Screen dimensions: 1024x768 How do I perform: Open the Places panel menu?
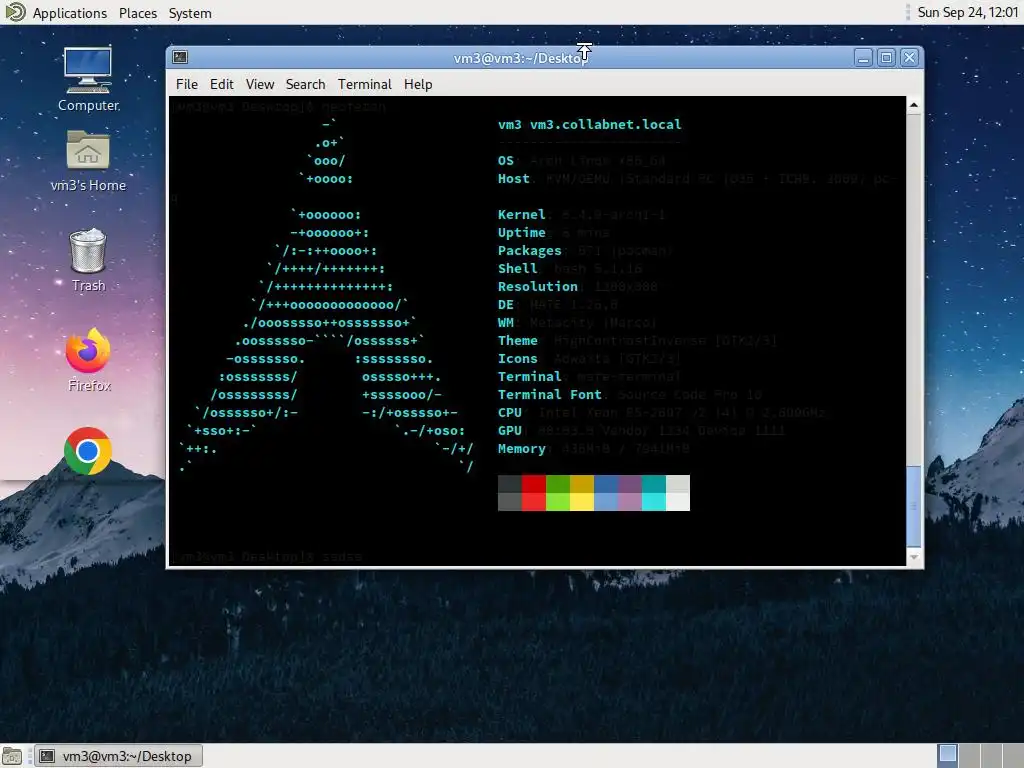click(x=138, y=13)
